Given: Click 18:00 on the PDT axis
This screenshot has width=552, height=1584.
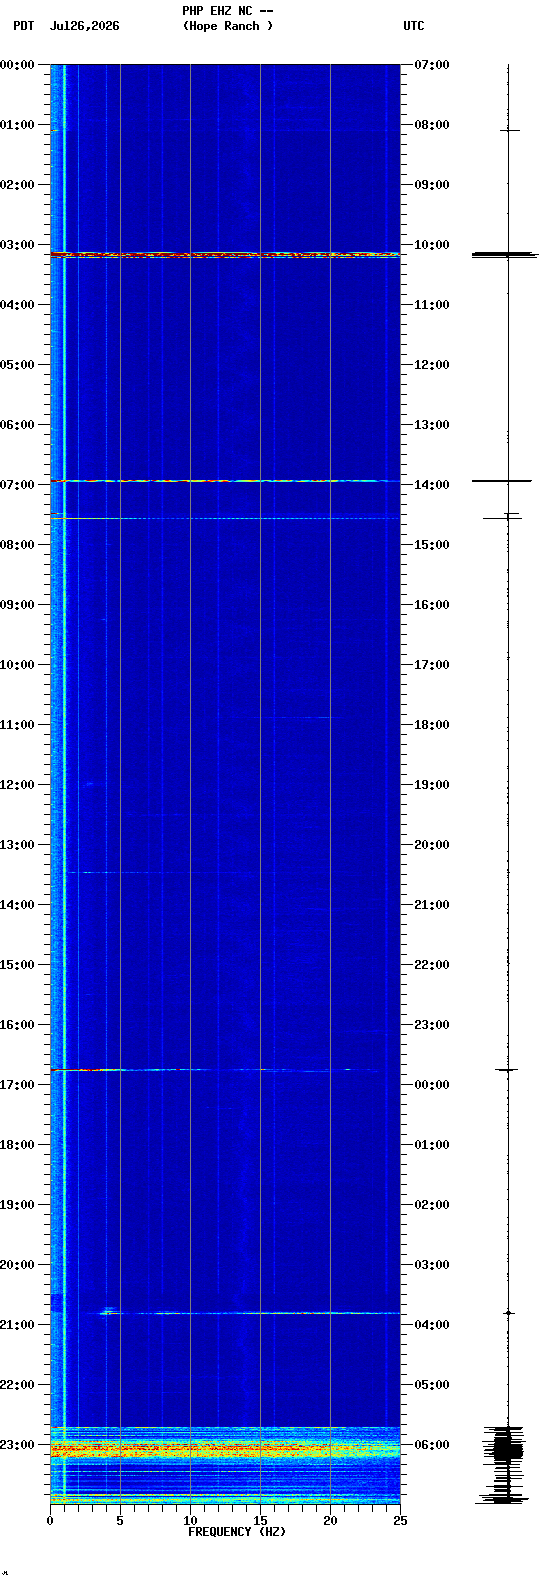Looking at the screenshot, I should pyautogui.click(x=17, y=1145).
